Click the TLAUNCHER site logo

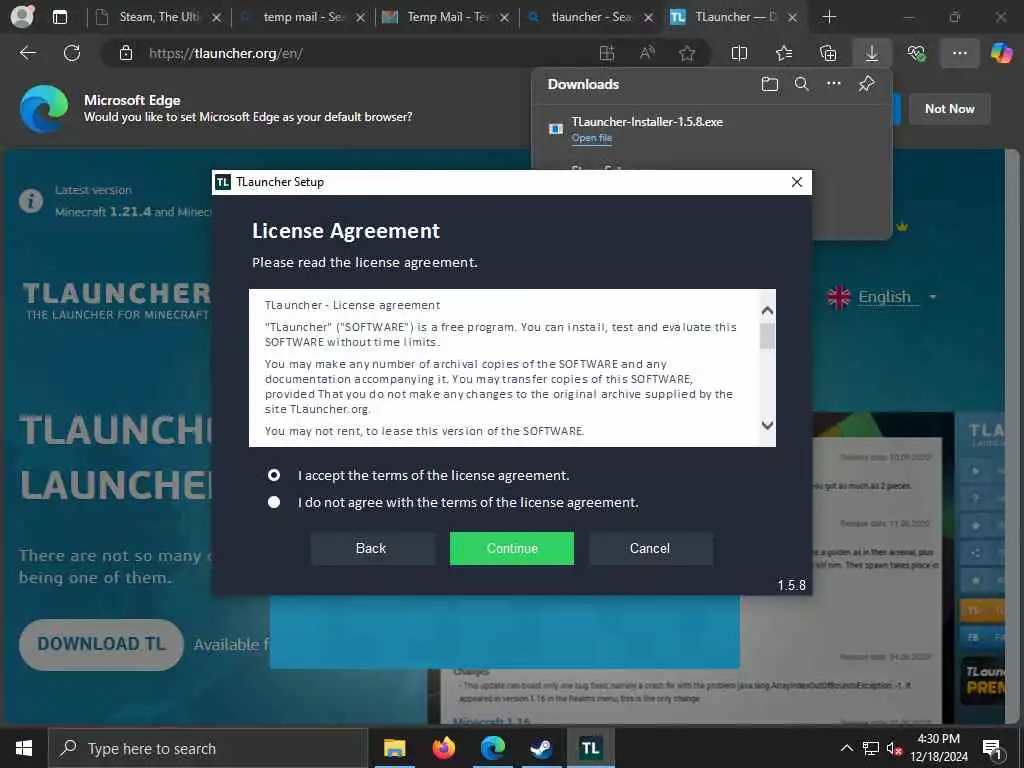(x=116, y=300)
